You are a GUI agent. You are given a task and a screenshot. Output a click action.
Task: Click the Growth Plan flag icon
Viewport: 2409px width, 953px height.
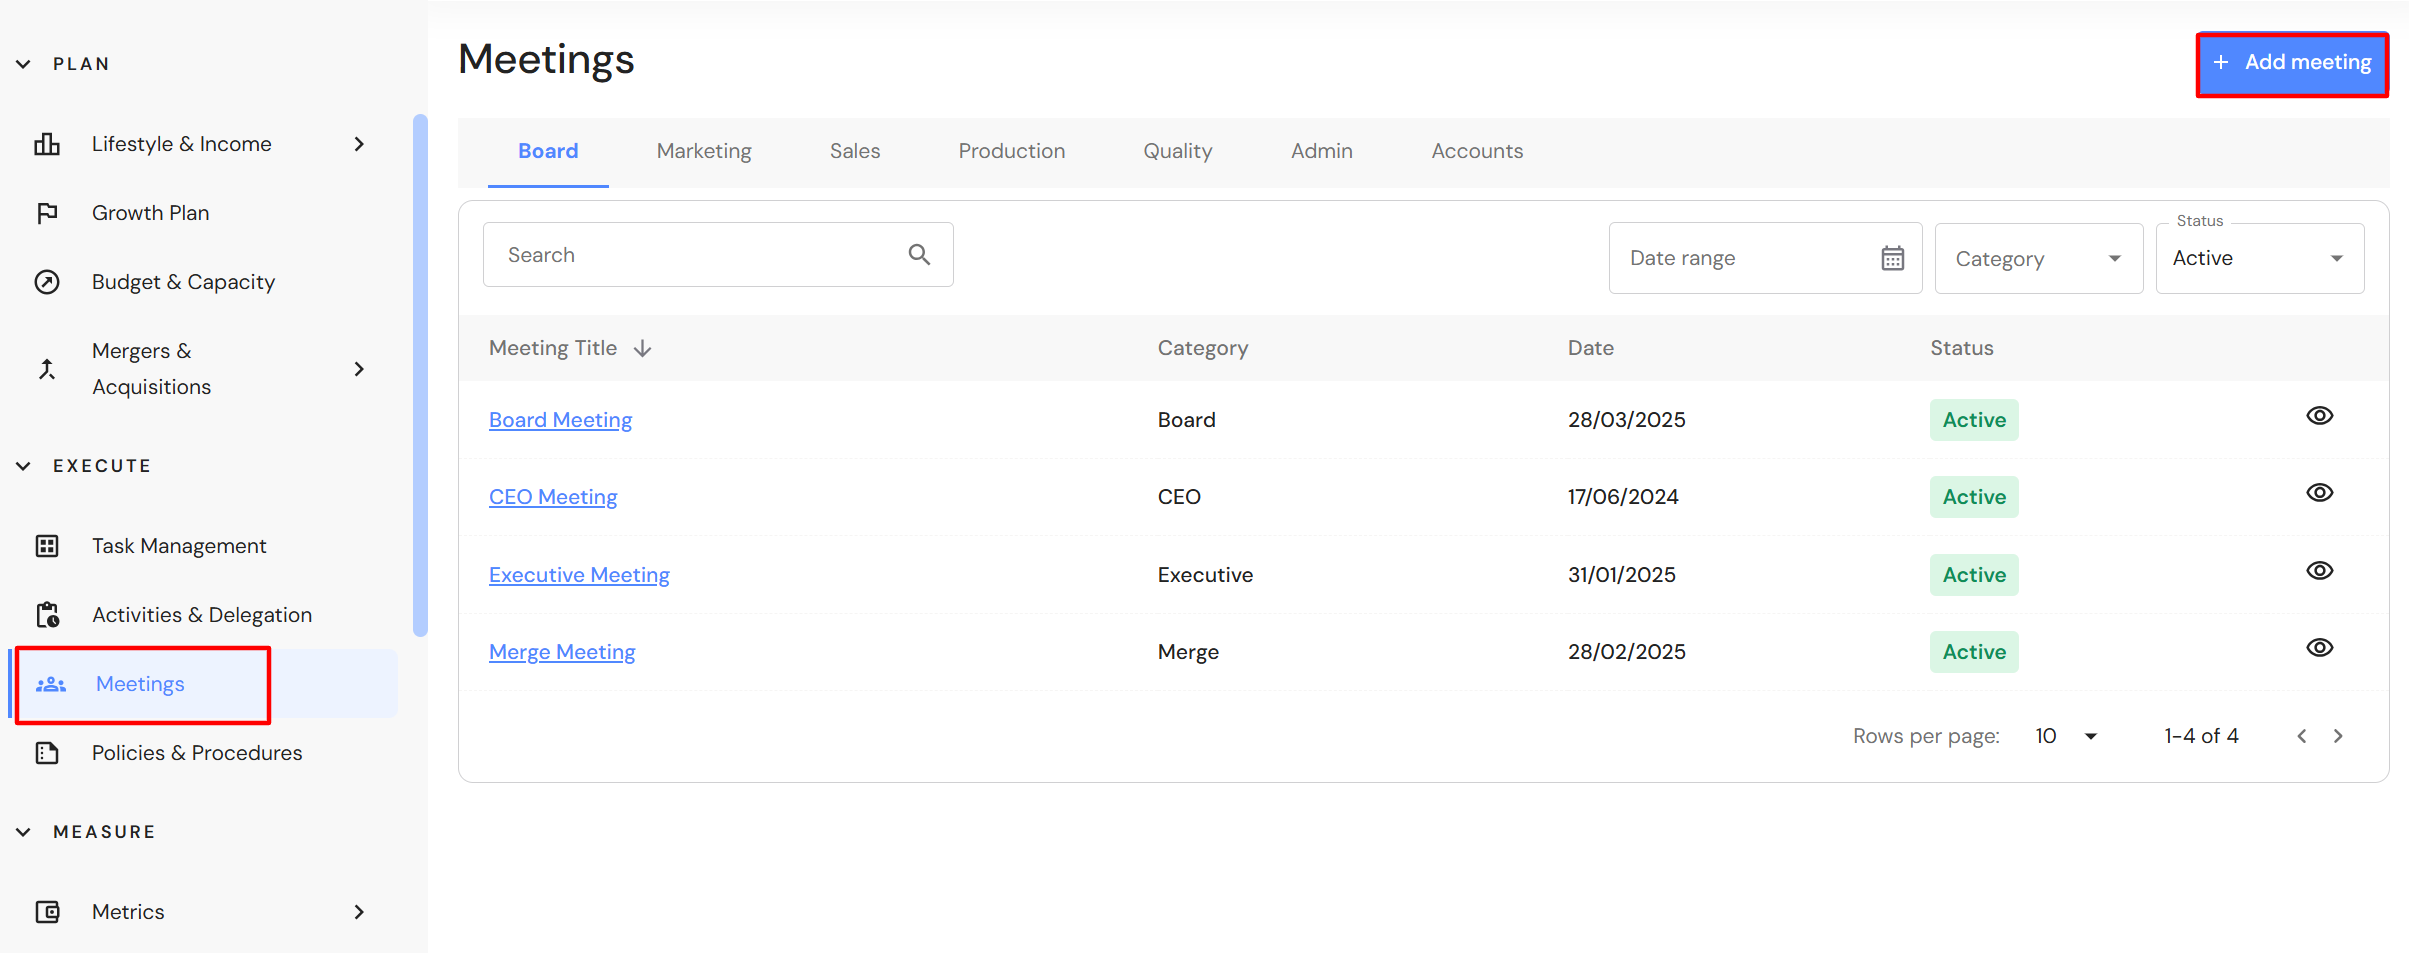[x=47, y=213]
